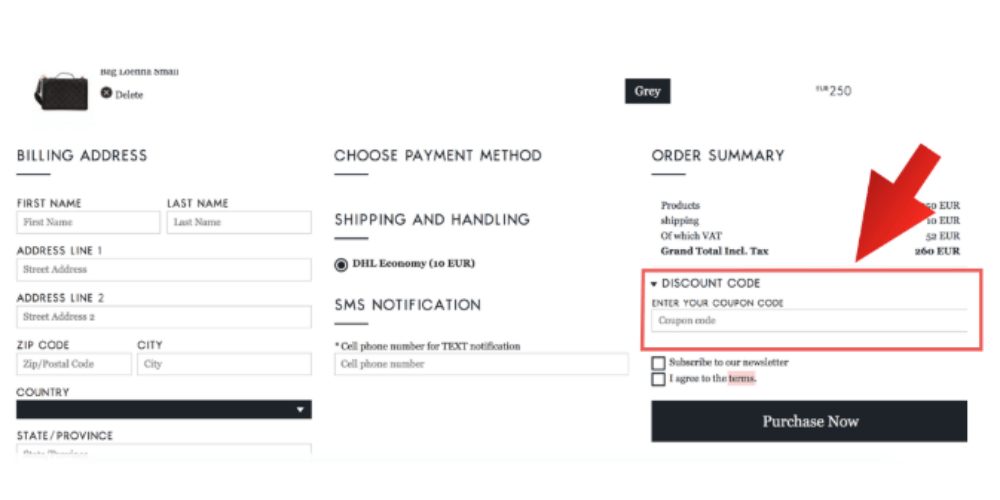1000x500 pixels.
Task: Click the Street Address line 1 field
Action: tap(164, 270)
